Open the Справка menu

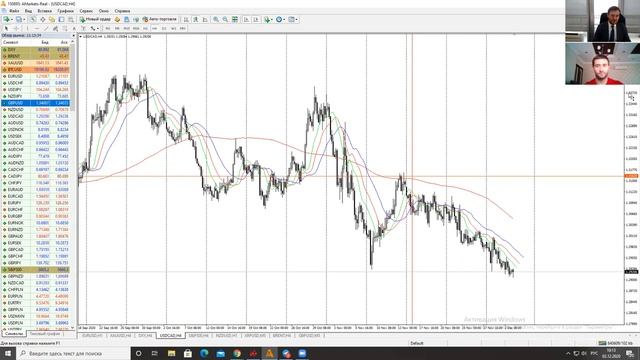pos(122,11)
